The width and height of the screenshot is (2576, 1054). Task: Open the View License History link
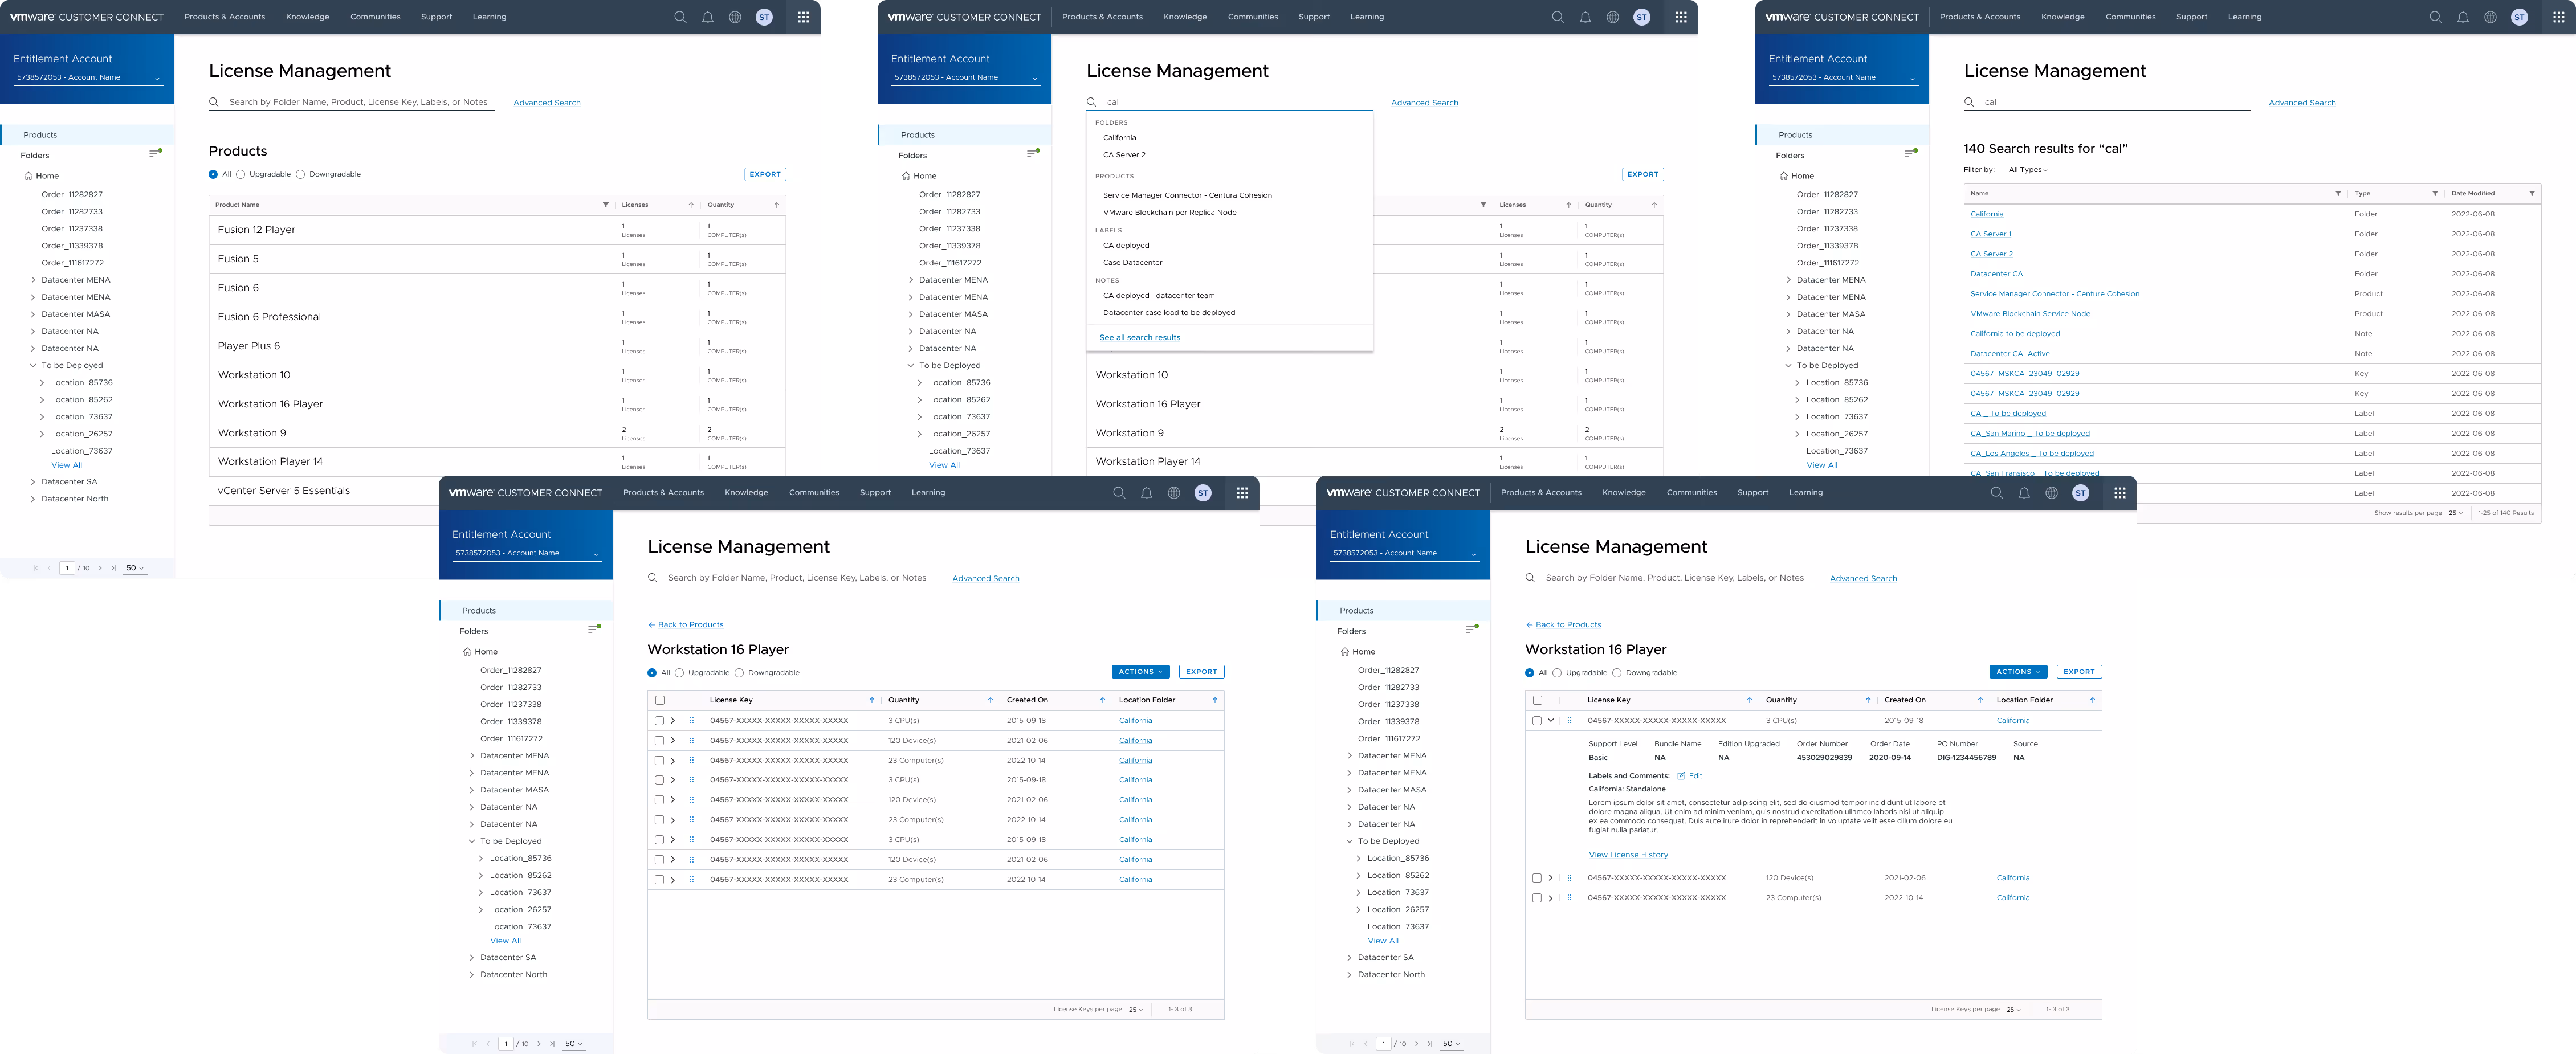point(1628,855)
